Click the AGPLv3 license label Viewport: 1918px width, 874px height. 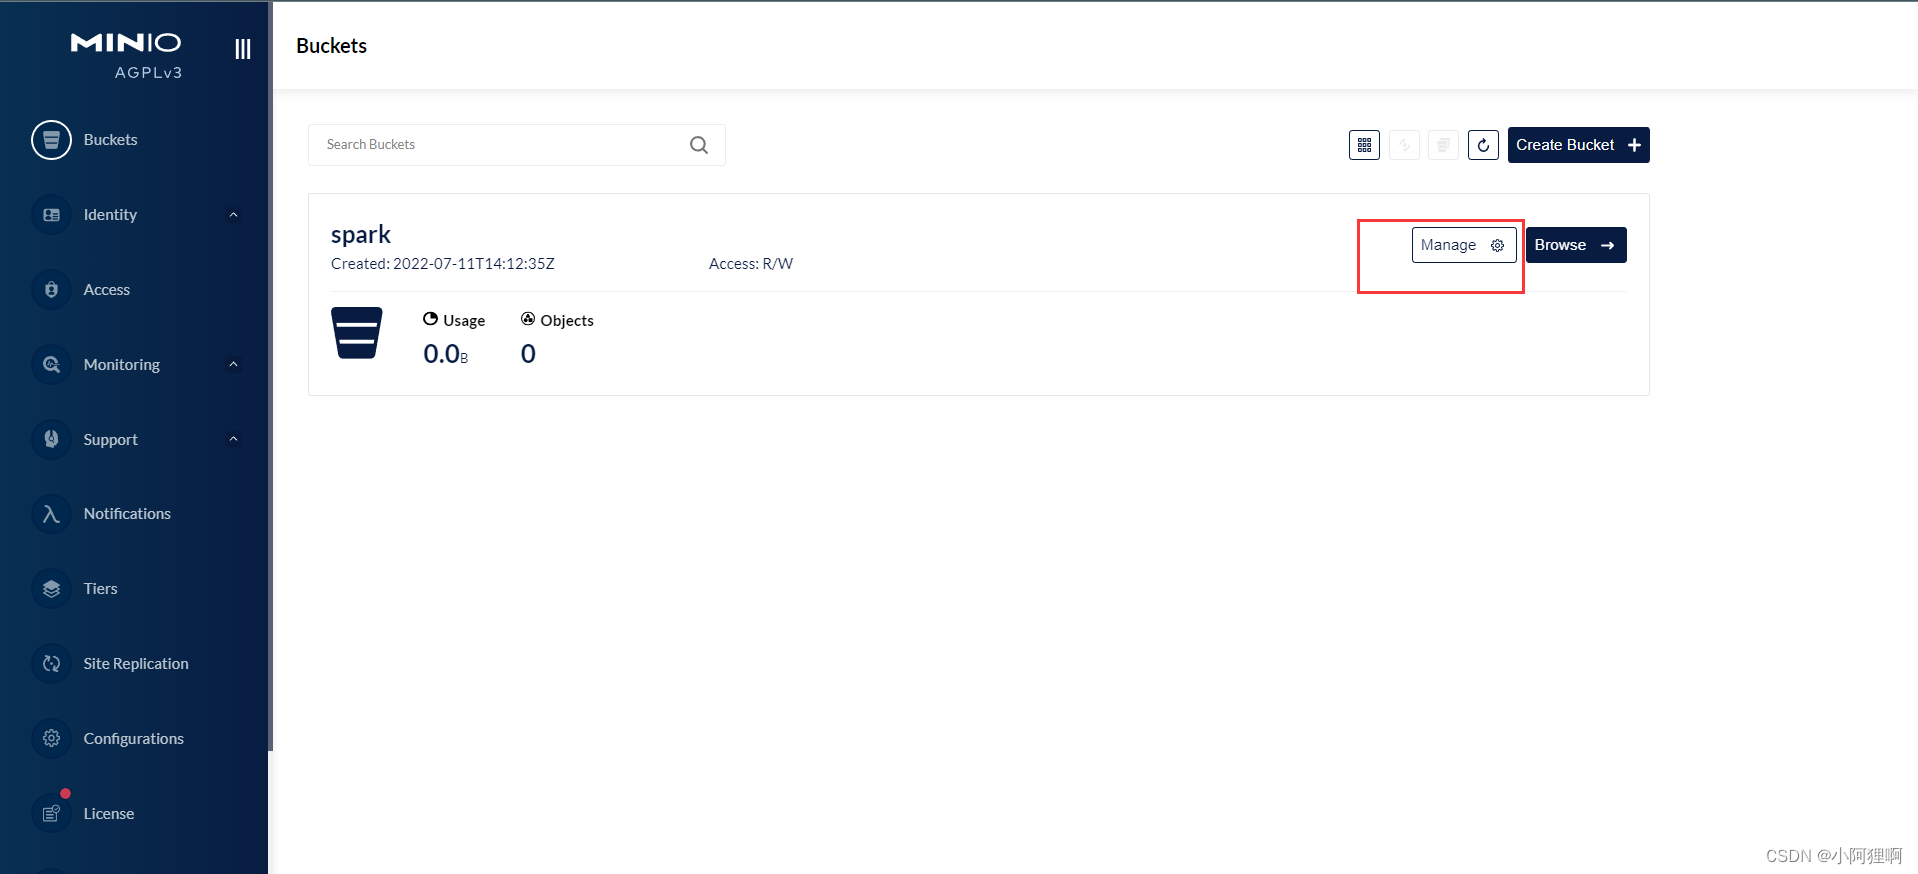pos(148,73)
